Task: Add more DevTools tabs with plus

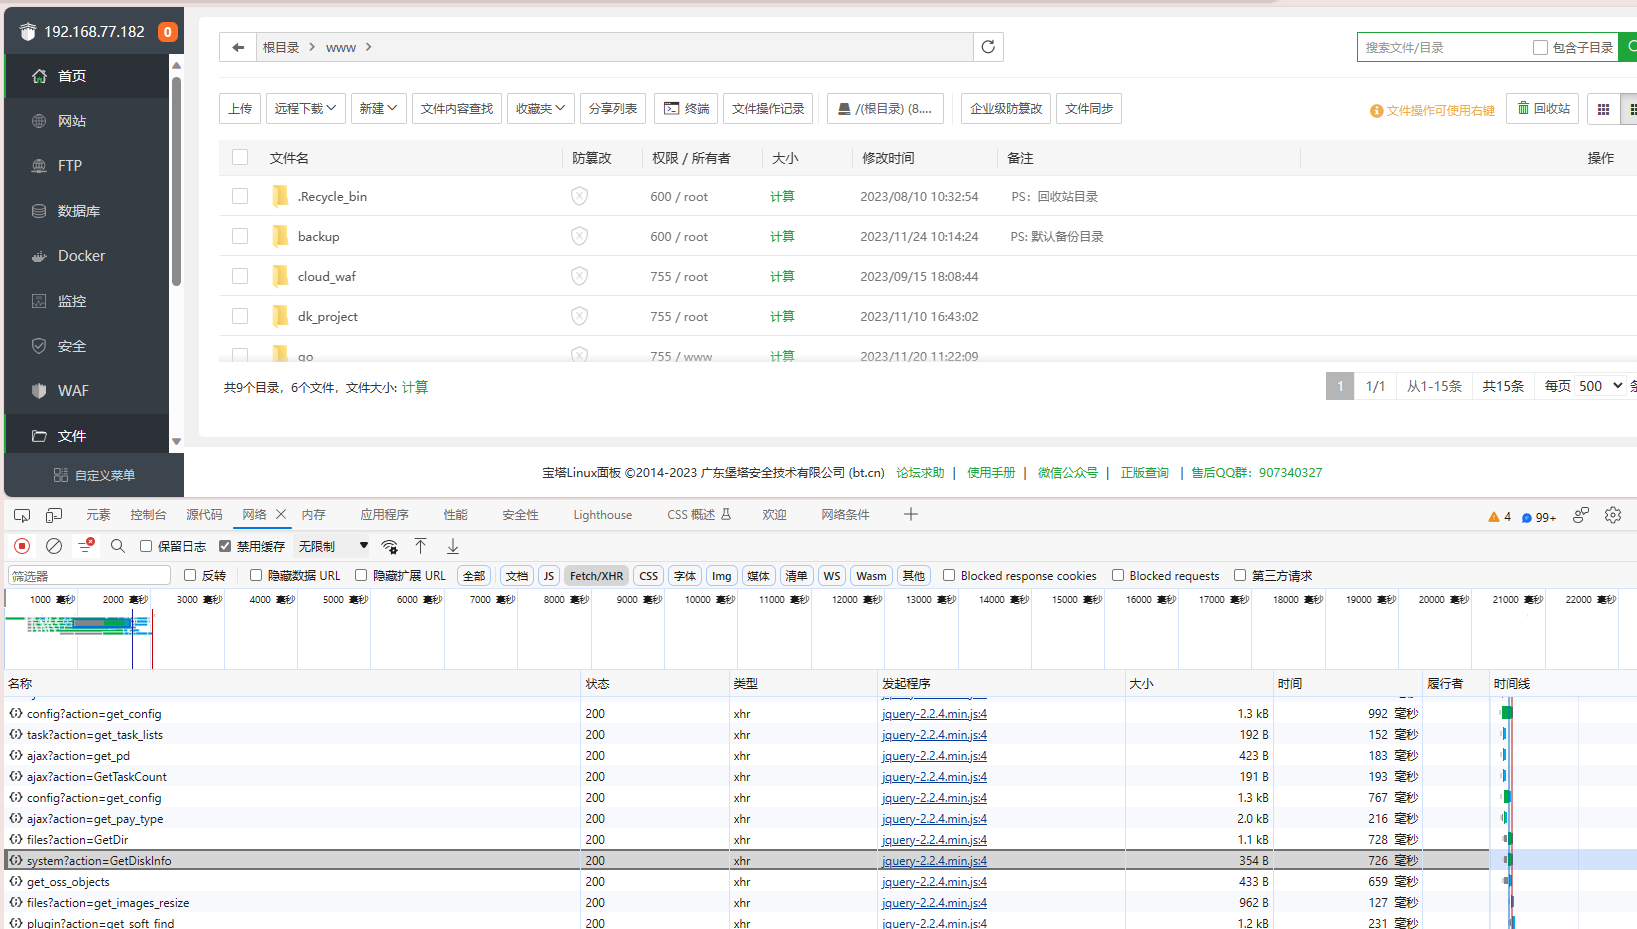Action: pos(910,514)
